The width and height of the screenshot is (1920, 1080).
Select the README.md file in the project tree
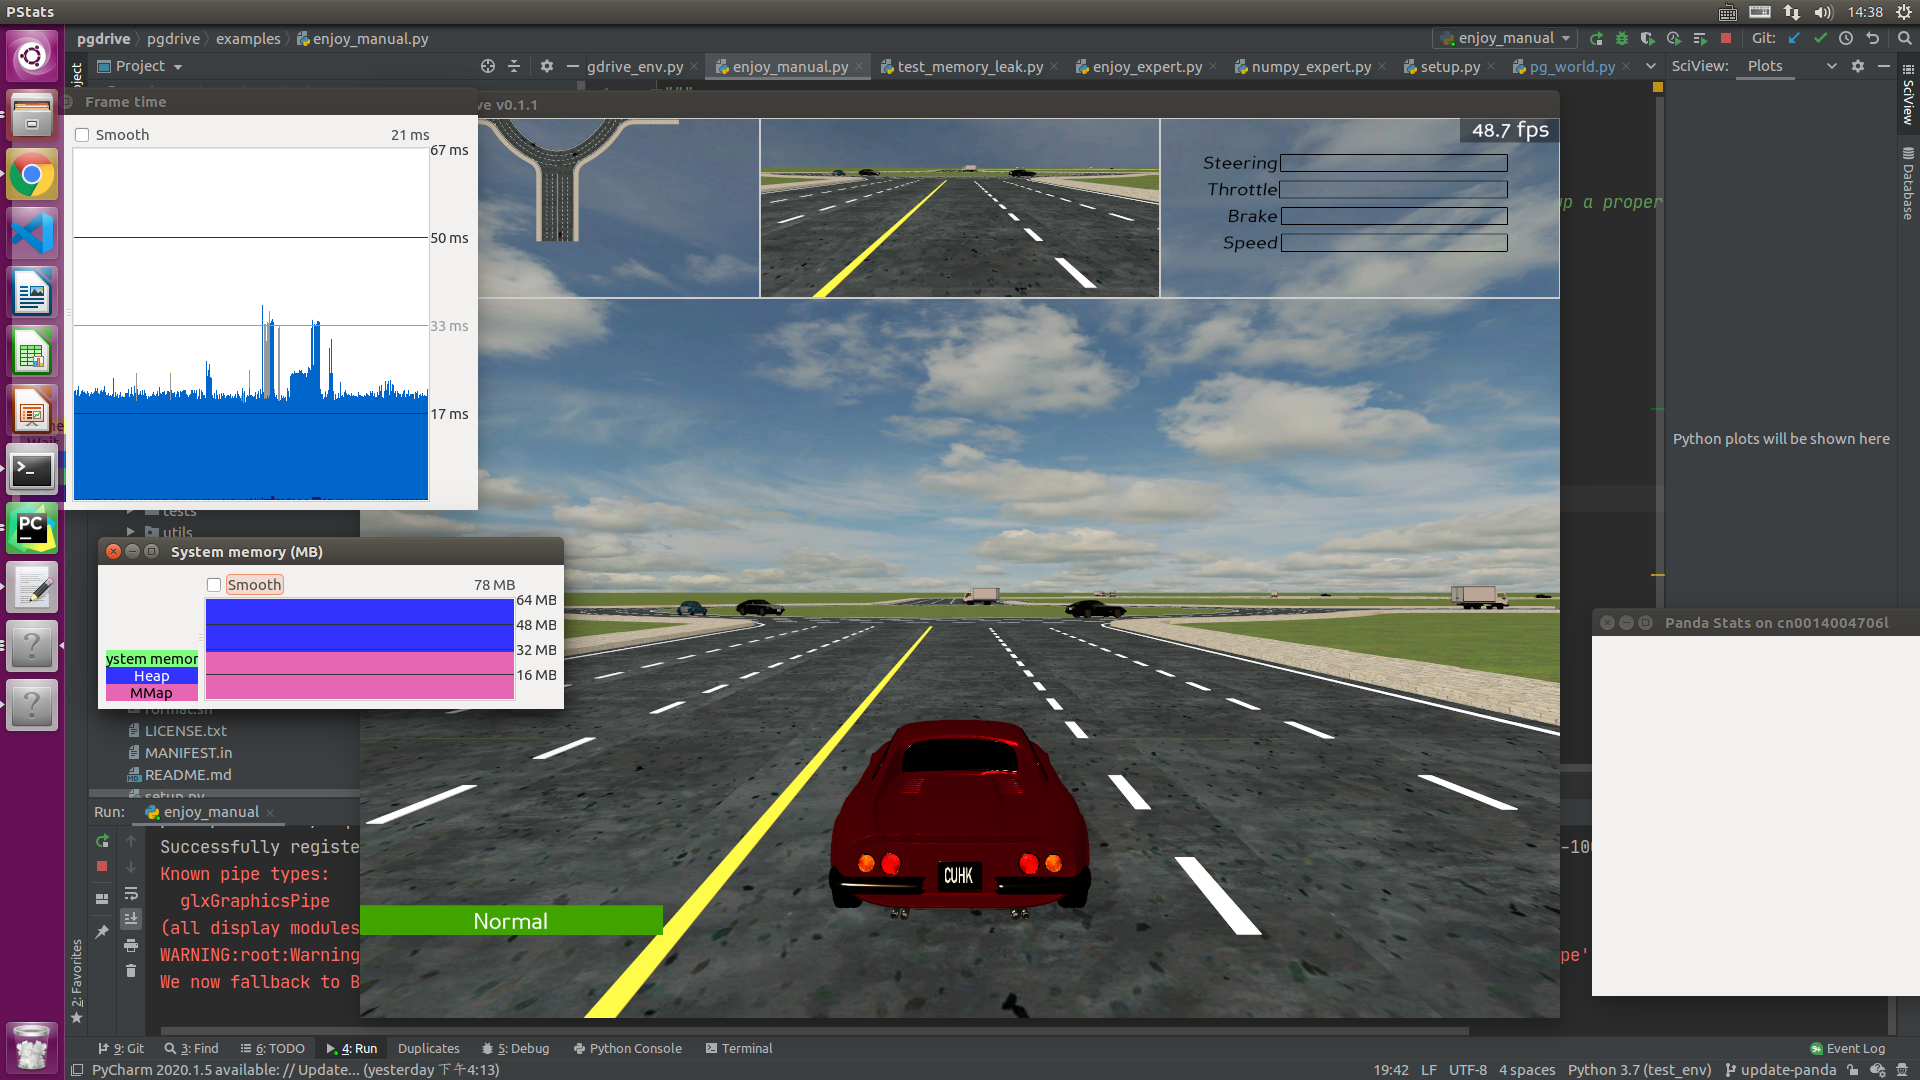point(189,774)
